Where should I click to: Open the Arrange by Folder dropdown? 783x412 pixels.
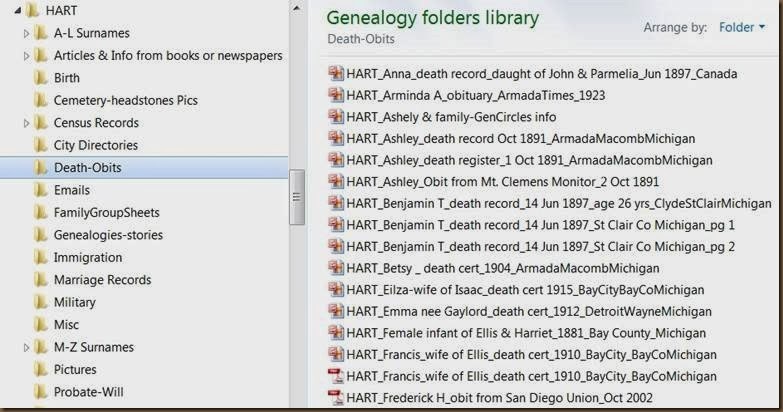click(x=743, y=28)
